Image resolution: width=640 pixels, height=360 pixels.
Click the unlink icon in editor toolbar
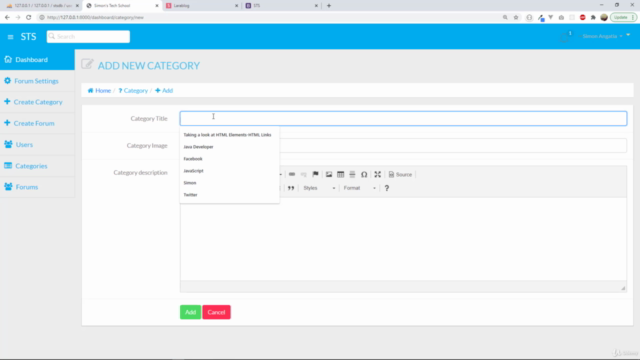tap(303, 174)
